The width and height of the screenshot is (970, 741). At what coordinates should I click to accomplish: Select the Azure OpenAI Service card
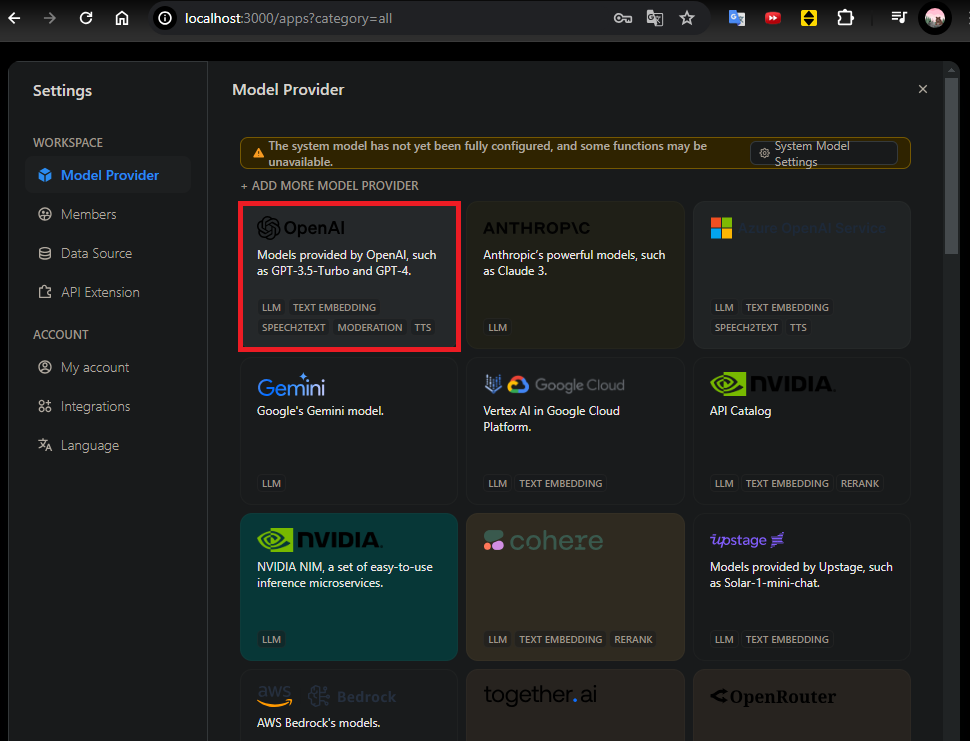802,275
